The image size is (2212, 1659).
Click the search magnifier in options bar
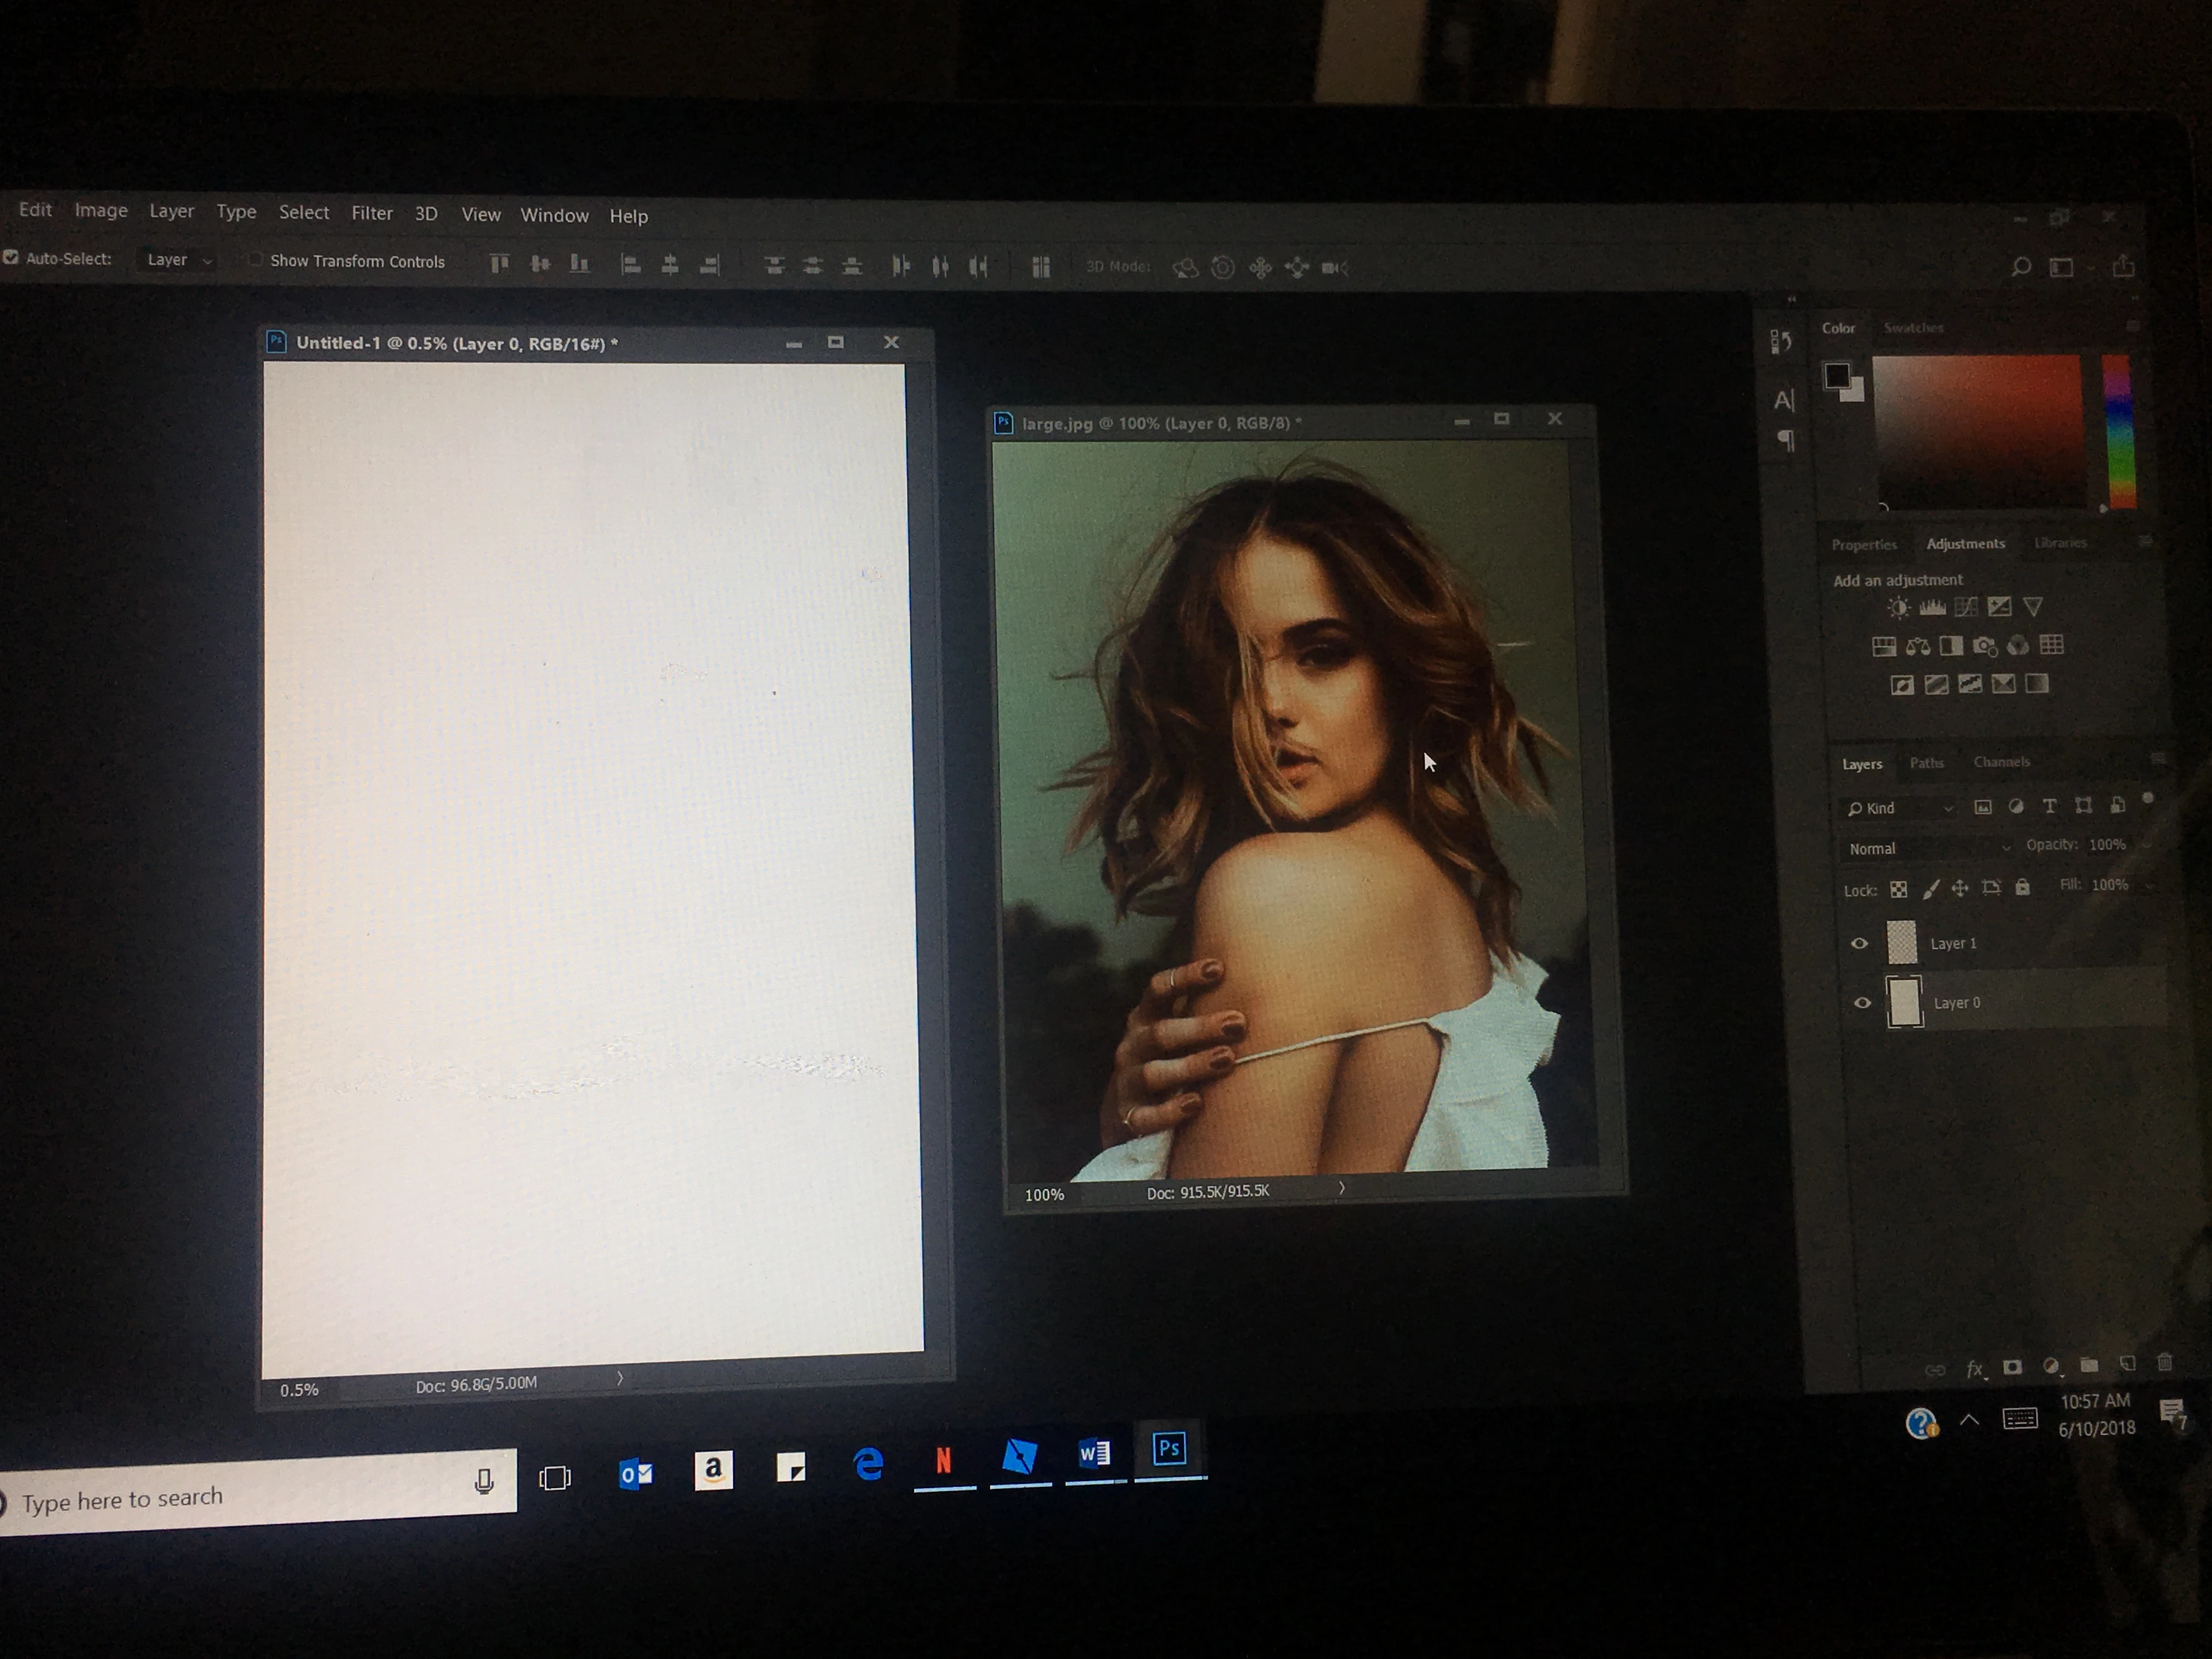[2020, 267]
